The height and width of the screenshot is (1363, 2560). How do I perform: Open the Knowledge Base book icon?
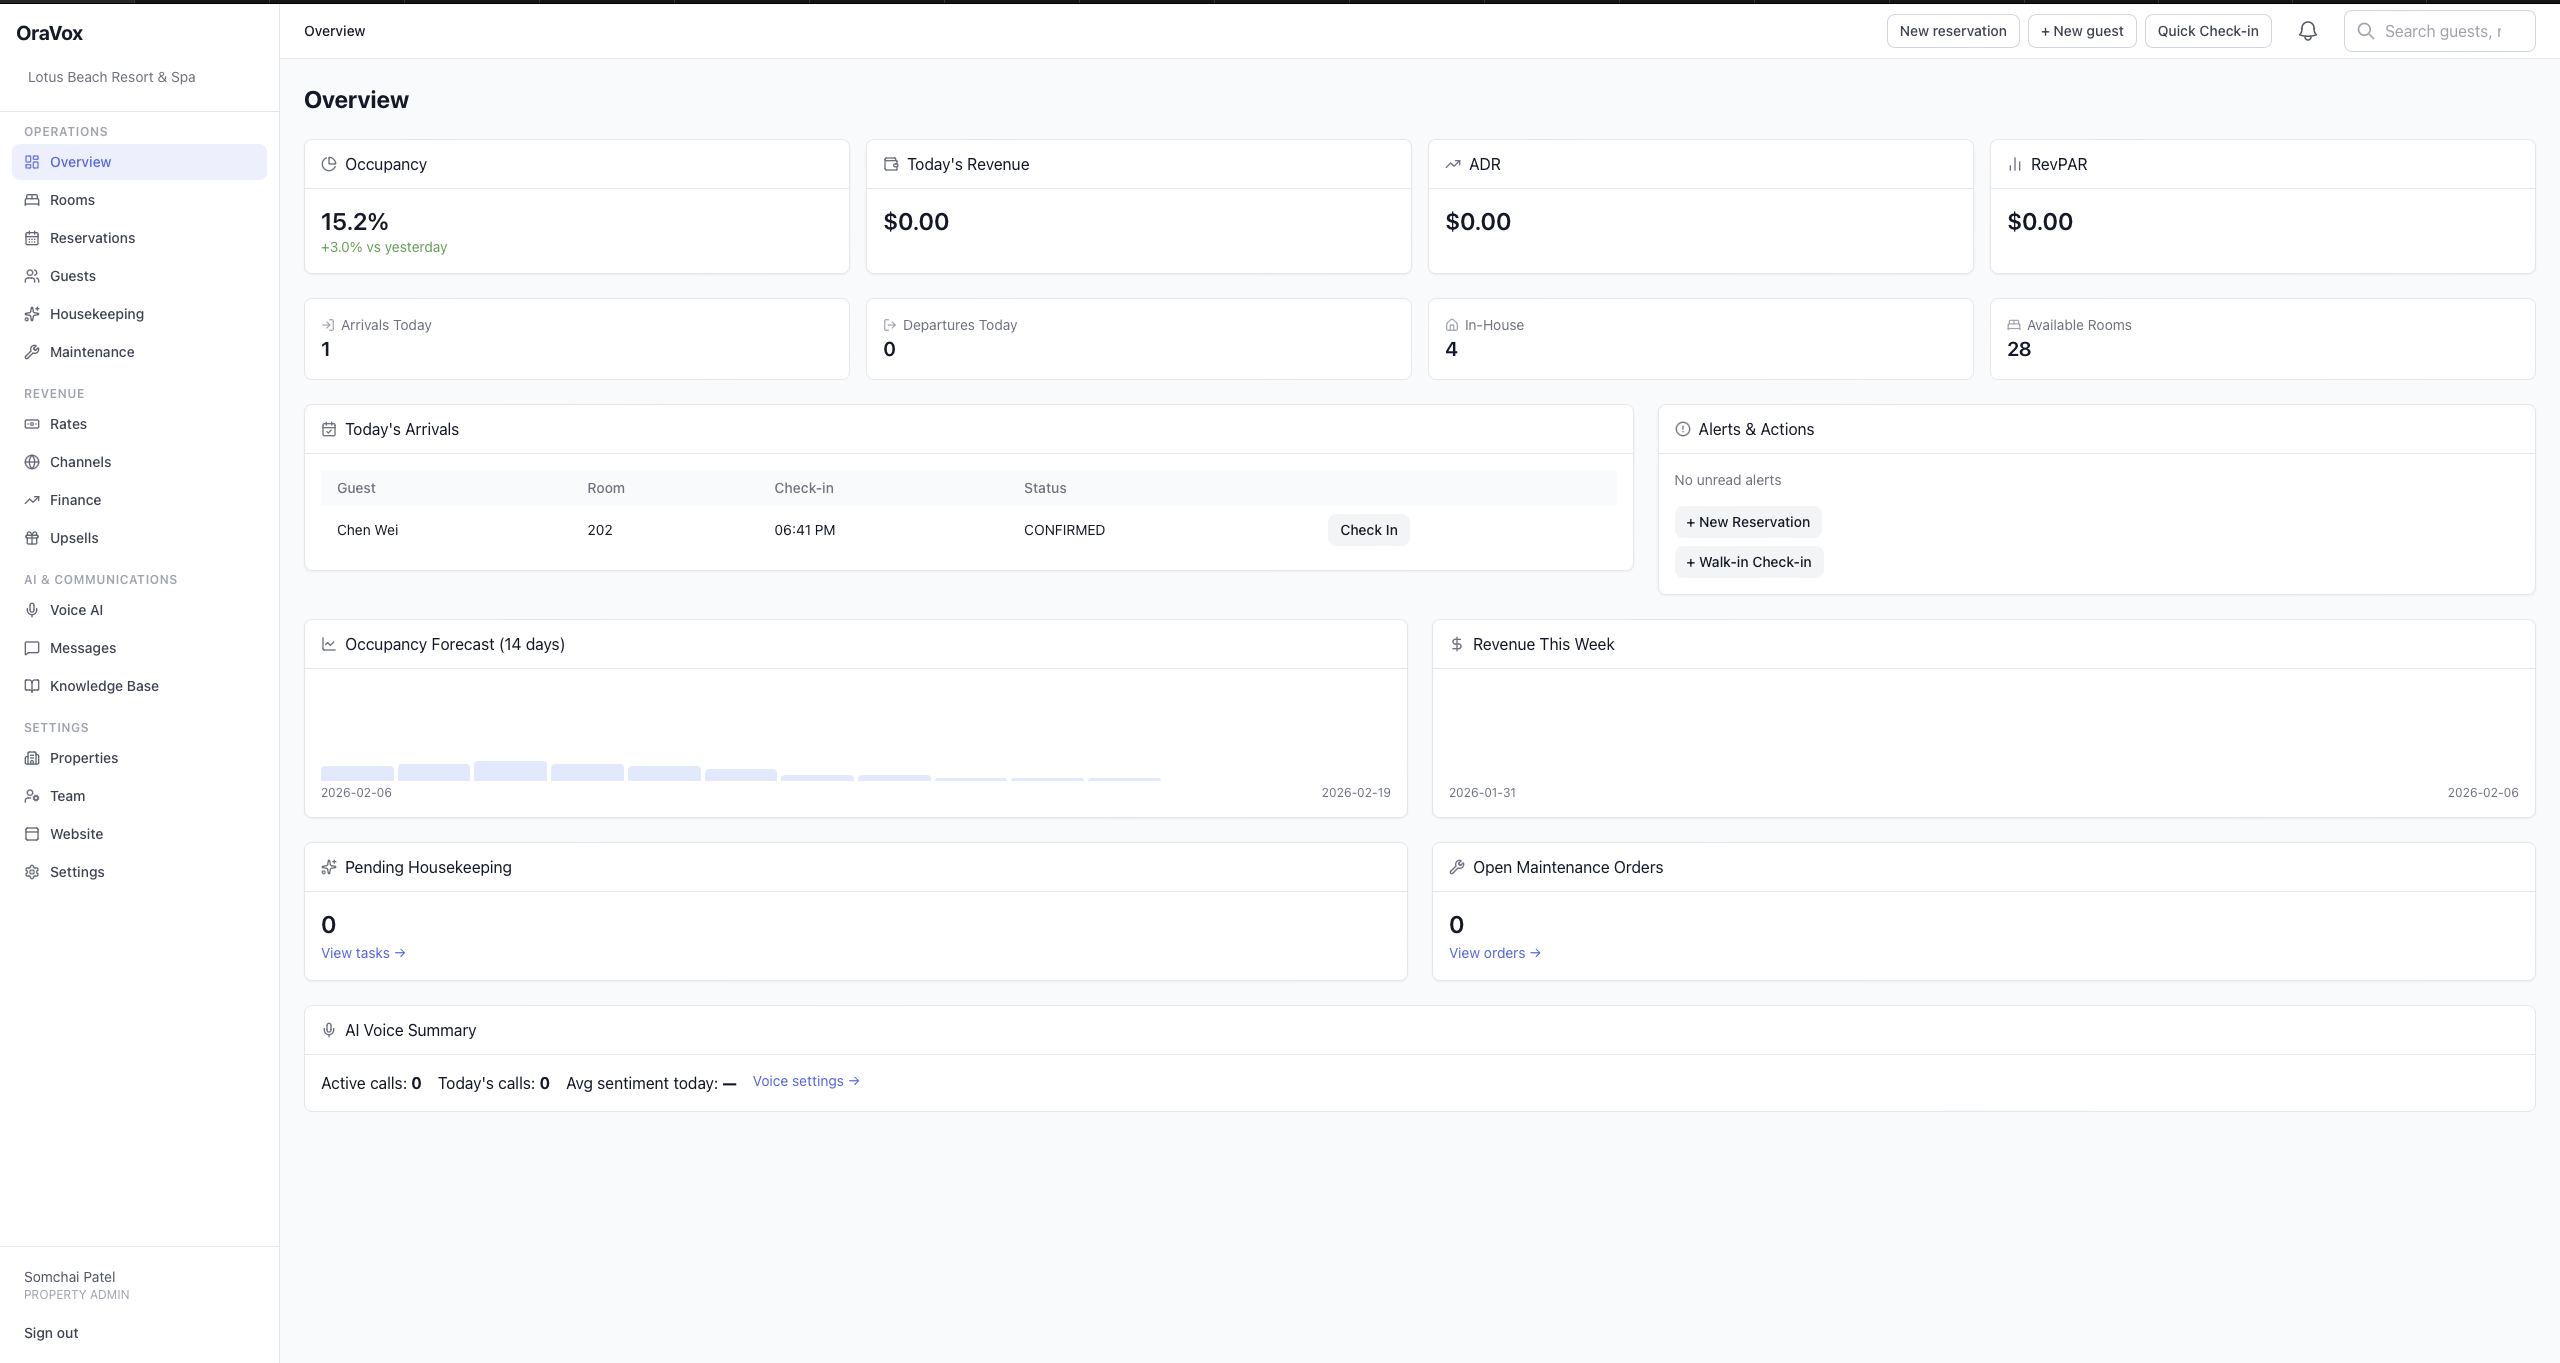coord(31,686)
